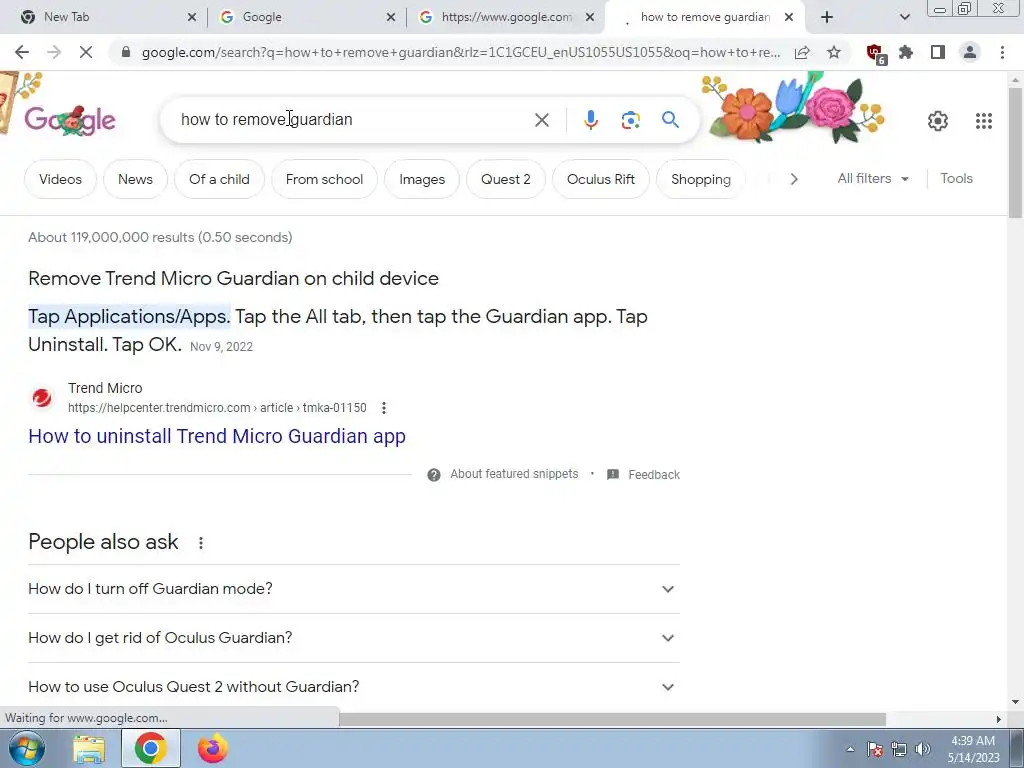Select the 'From school' filter chip
This screenshot has height=768, width=1024.
point(325,179)
